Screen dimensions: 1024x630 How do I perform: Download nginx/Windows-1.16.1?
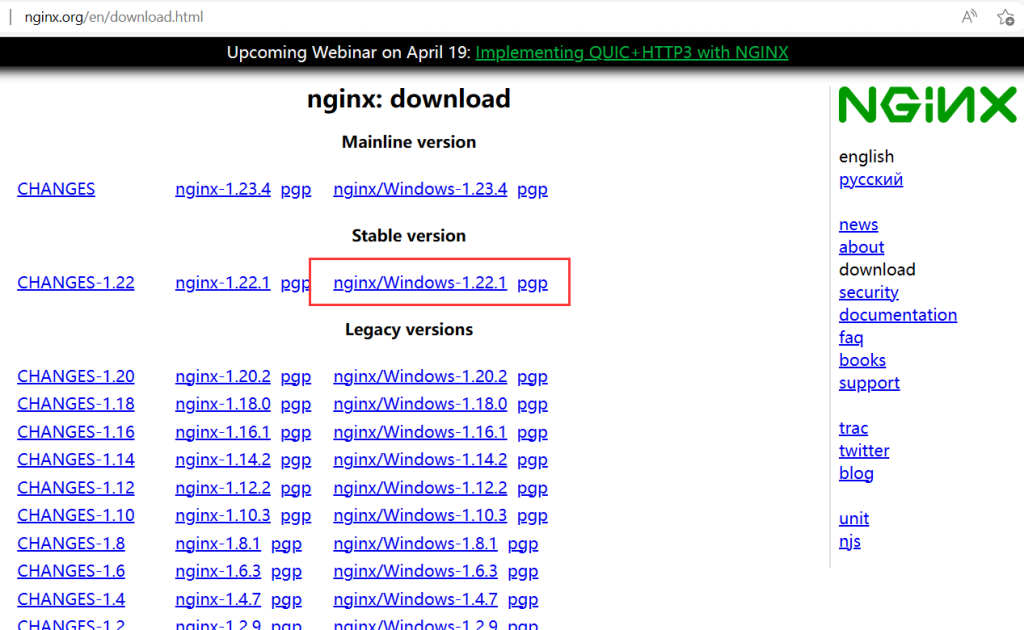coord(420,432)
